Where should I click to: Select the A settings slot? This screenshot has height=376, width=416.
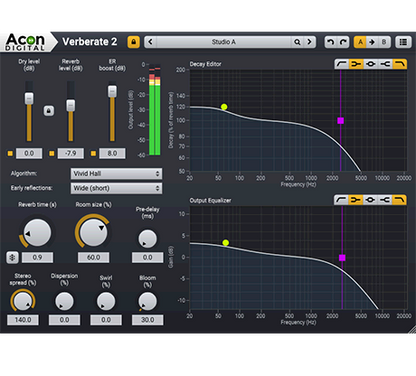click(x=360, y=42)
